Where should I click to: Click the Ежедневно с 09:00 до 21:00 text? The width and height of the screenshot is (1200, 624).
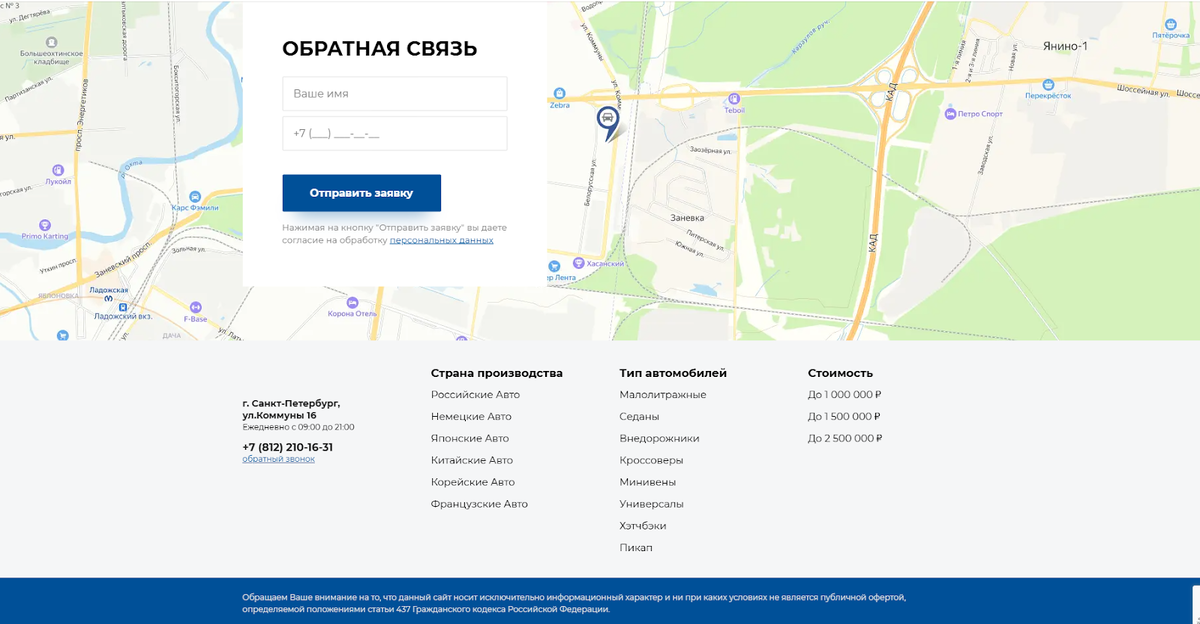coord(298,427)
